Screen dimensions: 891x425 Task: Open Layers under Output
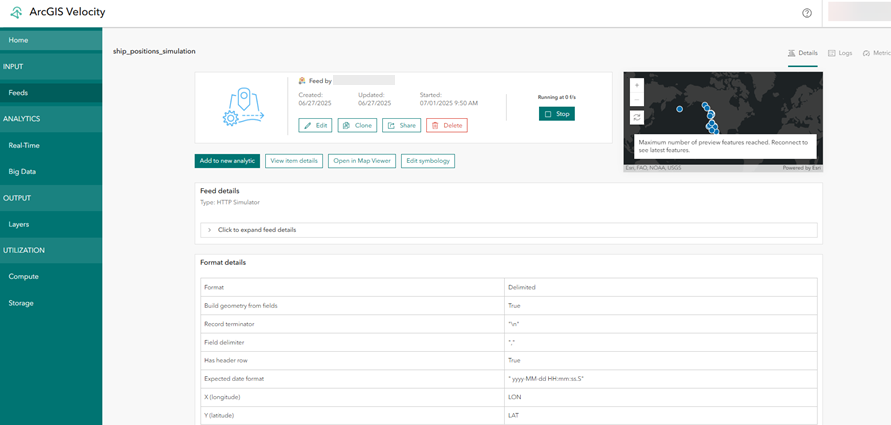pyautogui.click(x=51, y=224)
